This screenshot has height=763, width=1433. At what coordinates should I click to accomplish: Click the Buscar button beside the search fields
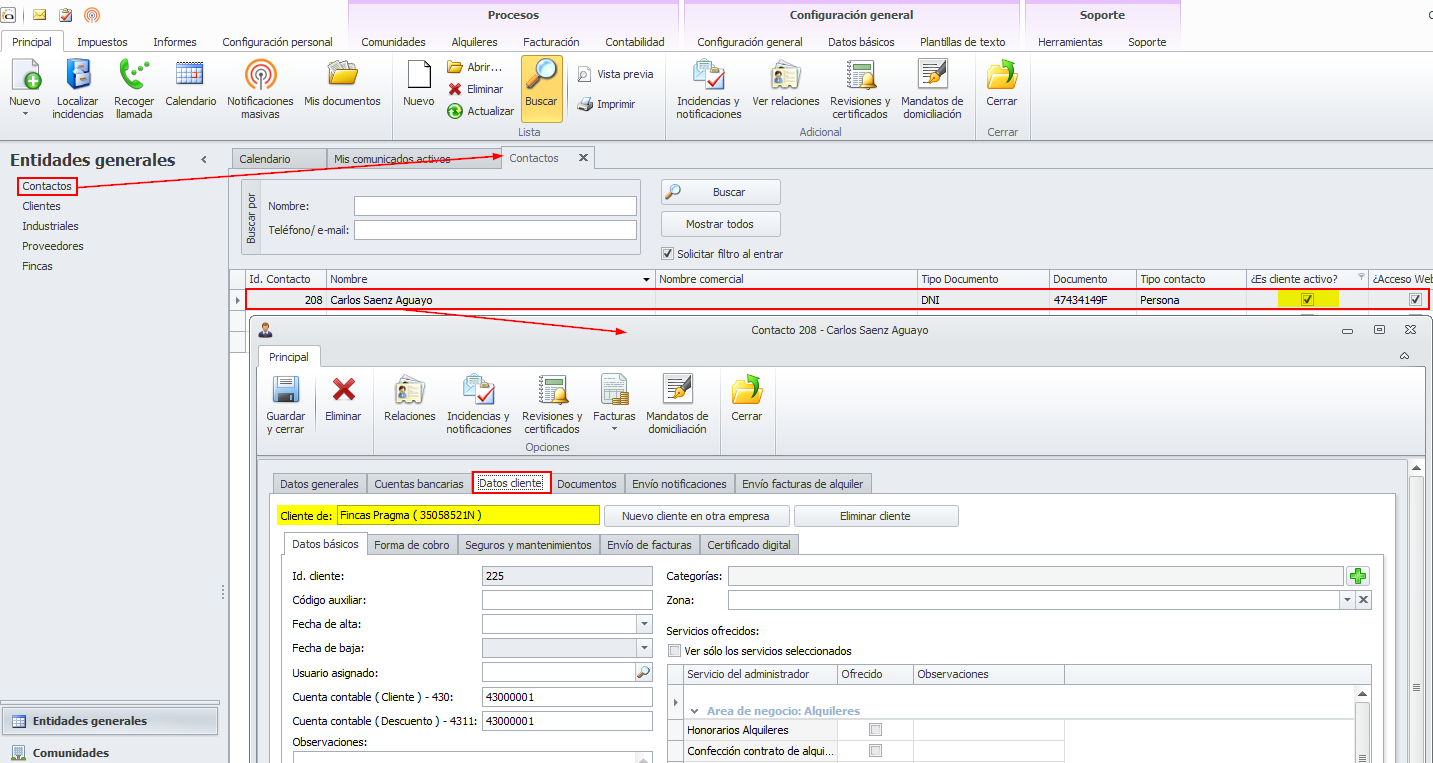(721, 192)
